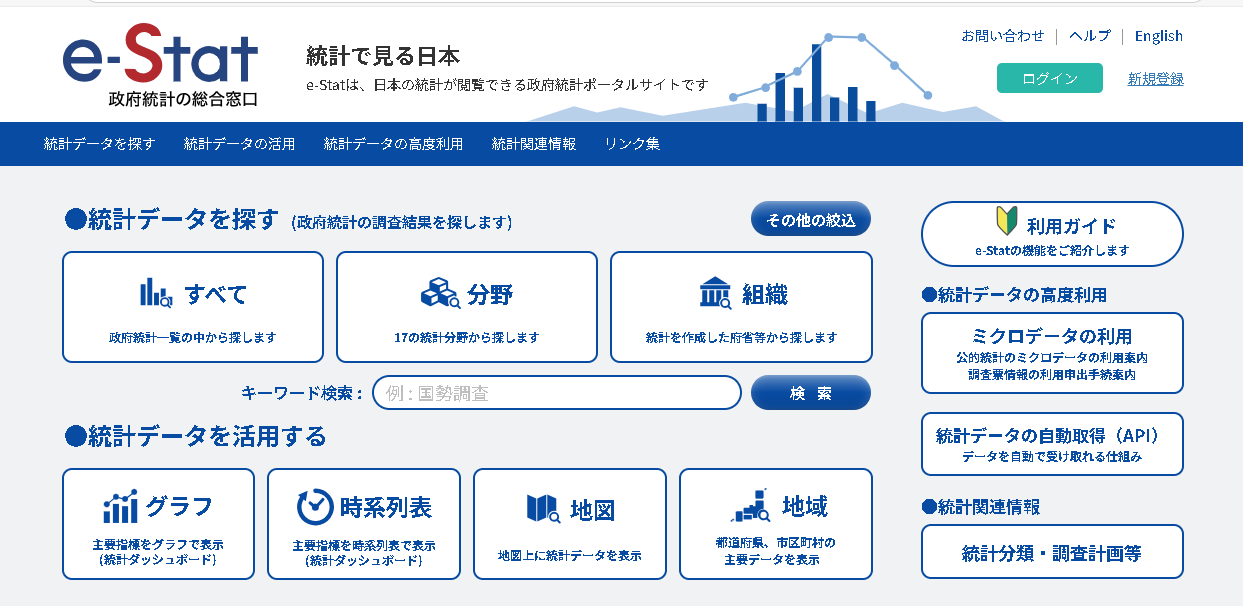The height and width of the screenshot is (606, 1243).
Task: Click the building icon beside 組織
Action: [x=715, y=293]
